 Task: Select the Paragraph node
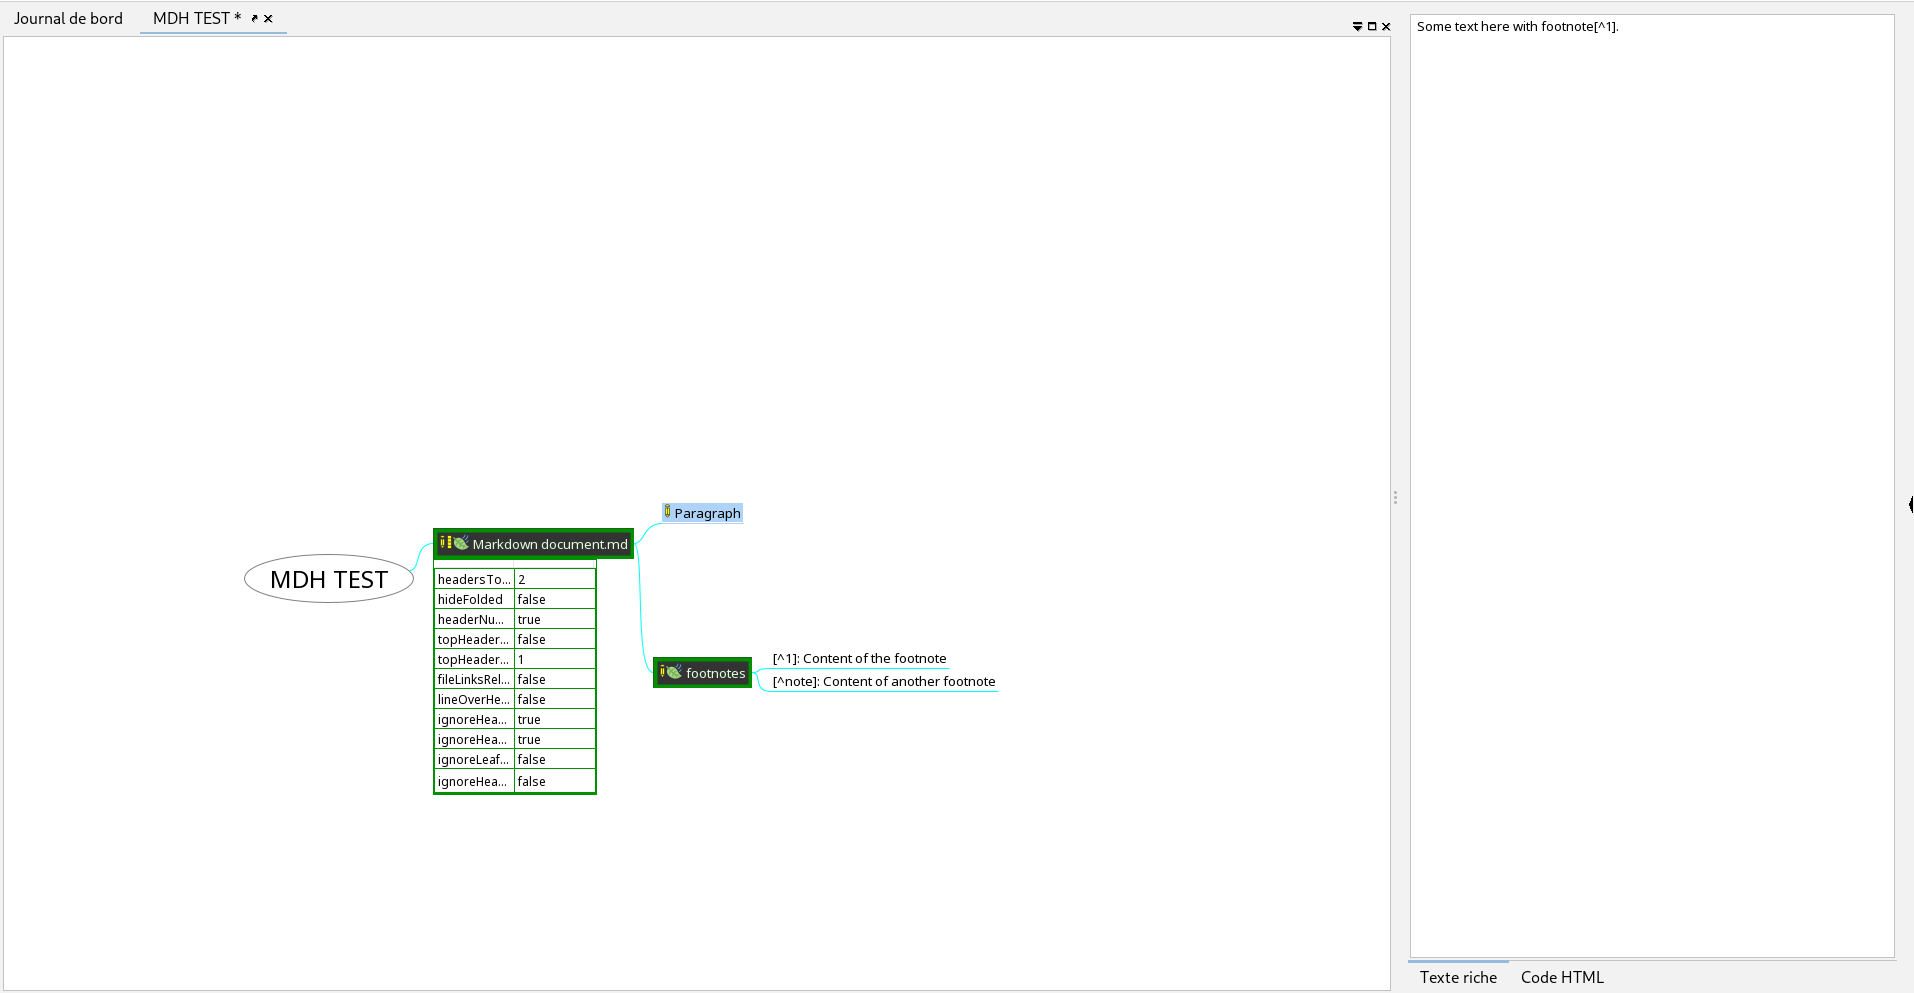[x=702, y=513]
